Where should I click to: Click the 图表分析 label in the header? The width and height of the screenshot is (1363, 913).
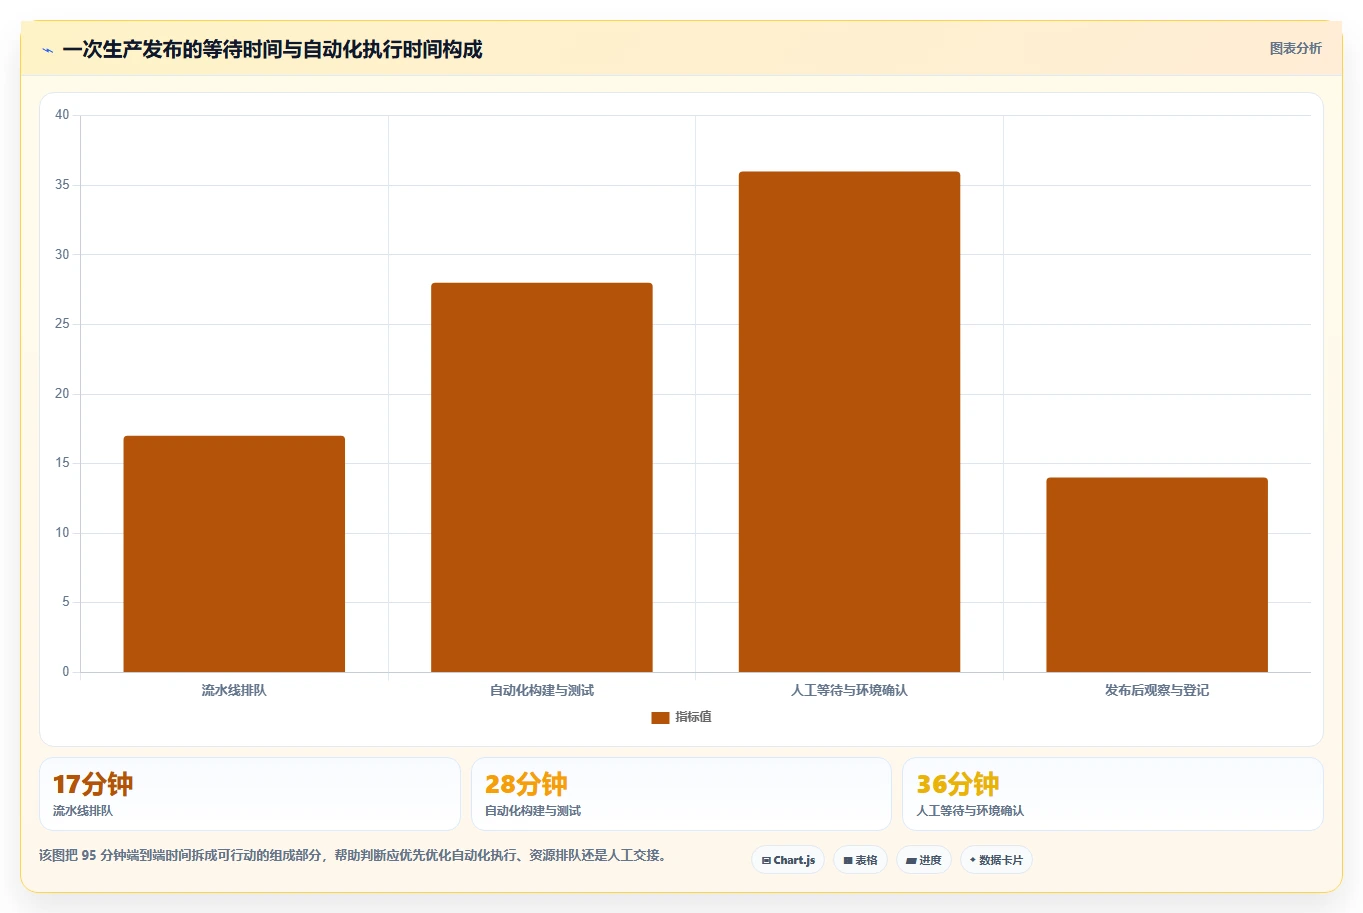[x=1295, y=48]
